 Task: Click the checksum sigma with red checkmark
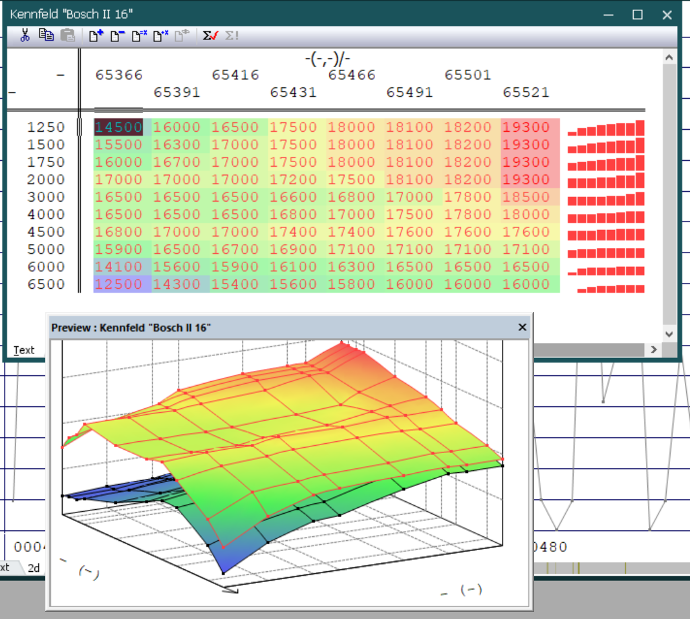(210, 36)
